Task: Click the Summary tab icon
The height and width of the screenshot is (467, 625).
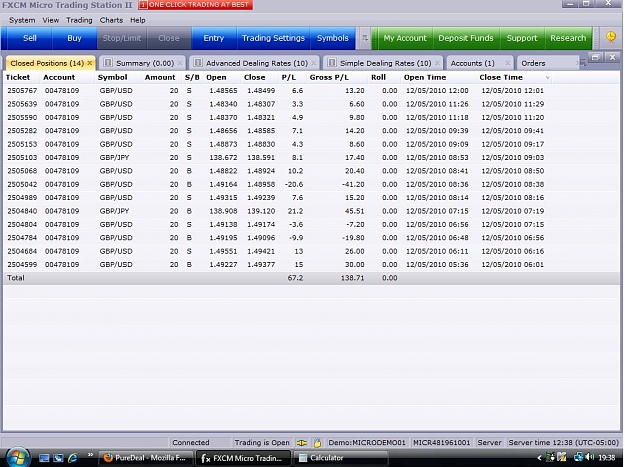Action: 108,63
